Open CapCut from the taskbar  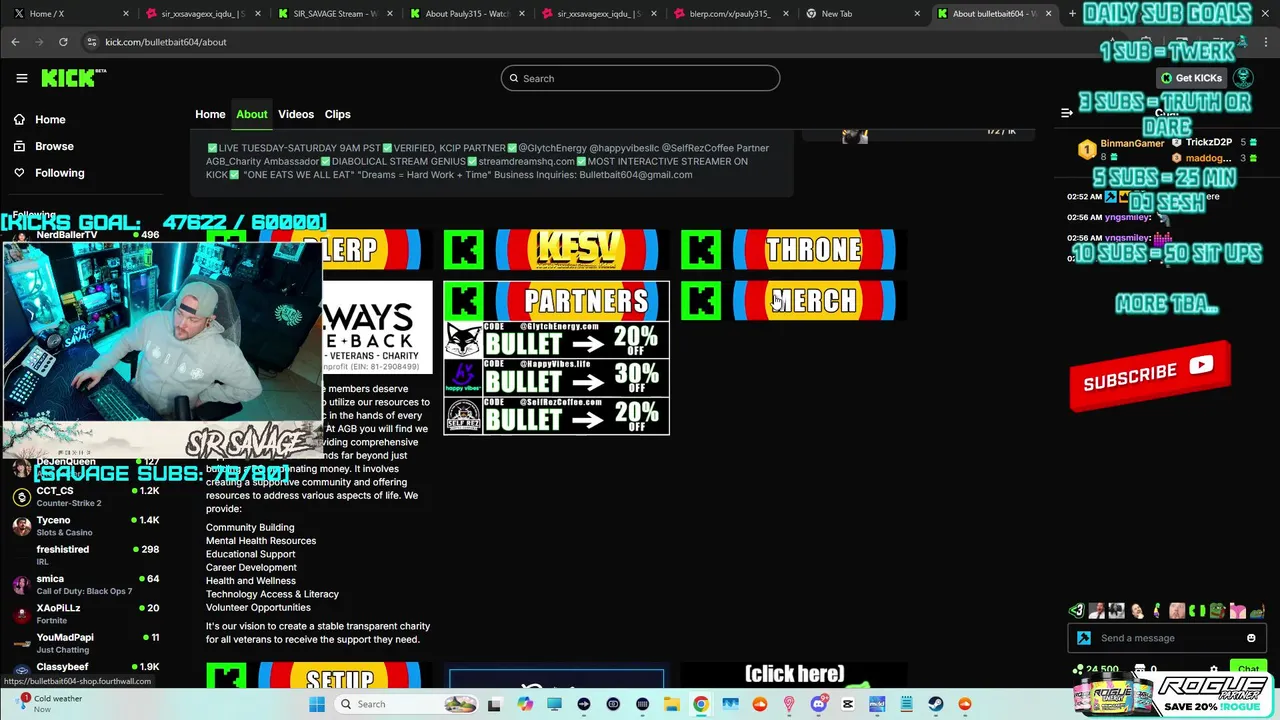[848, 704]
